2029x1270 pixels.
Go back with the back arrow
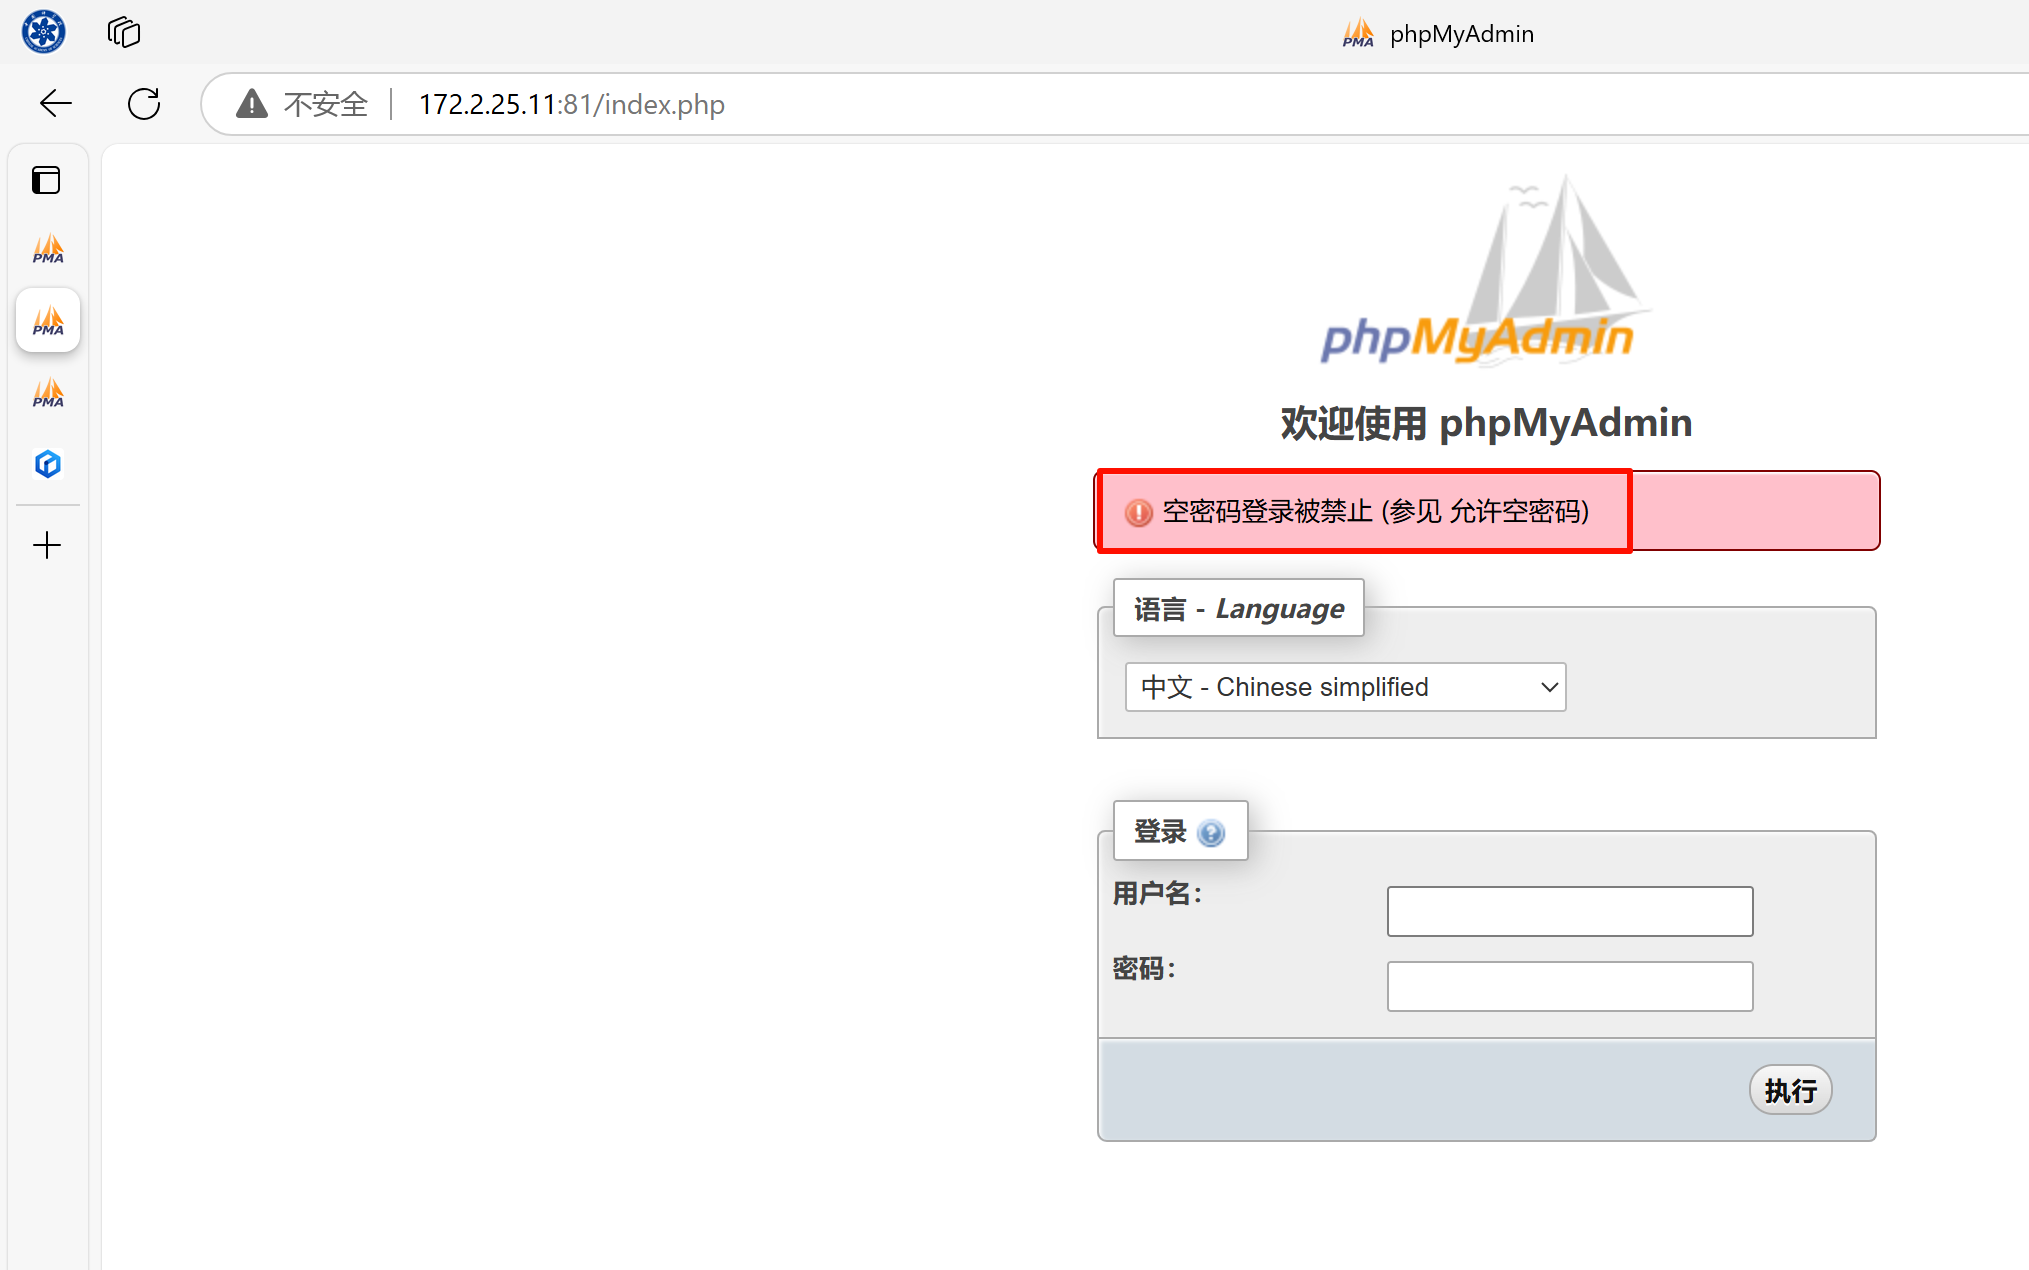(x=56, y=103)
